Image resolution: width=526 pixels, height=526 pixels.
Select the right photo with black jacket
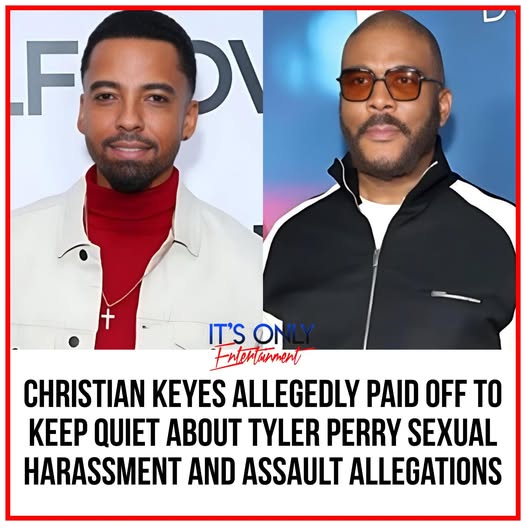click(x=389, y=180)
